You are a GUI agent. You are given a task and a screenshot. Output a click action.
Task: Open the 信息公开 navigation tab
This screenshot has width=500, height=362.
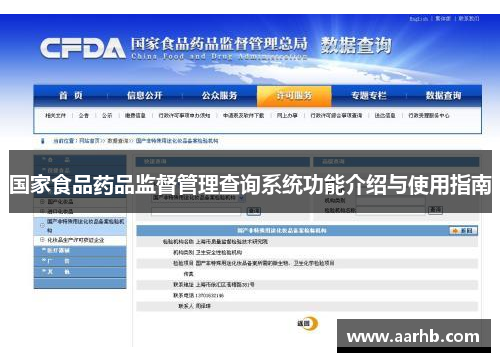[x=144, y=96]
